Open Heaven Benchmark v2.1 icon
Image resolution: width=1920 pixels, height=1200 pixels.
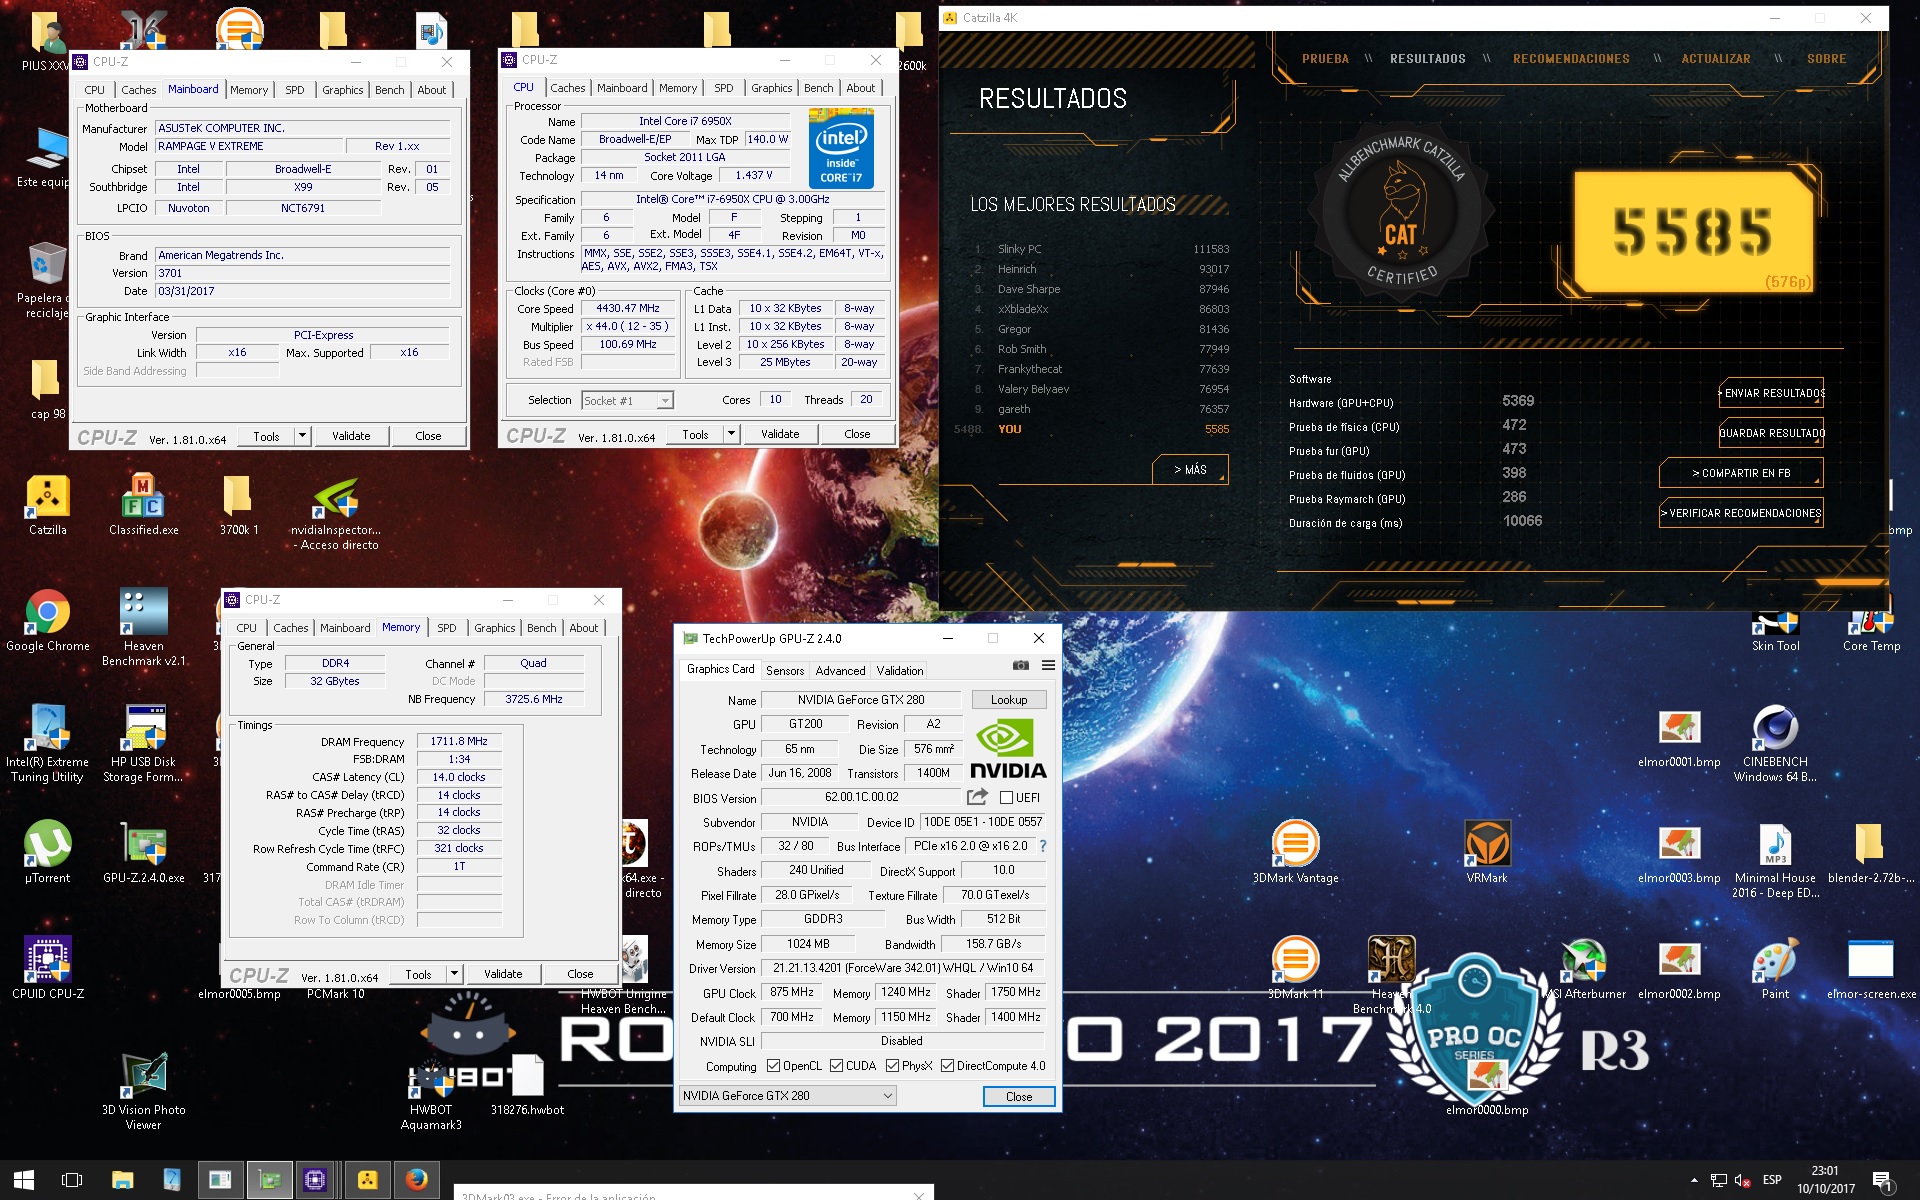click(143, 628)
